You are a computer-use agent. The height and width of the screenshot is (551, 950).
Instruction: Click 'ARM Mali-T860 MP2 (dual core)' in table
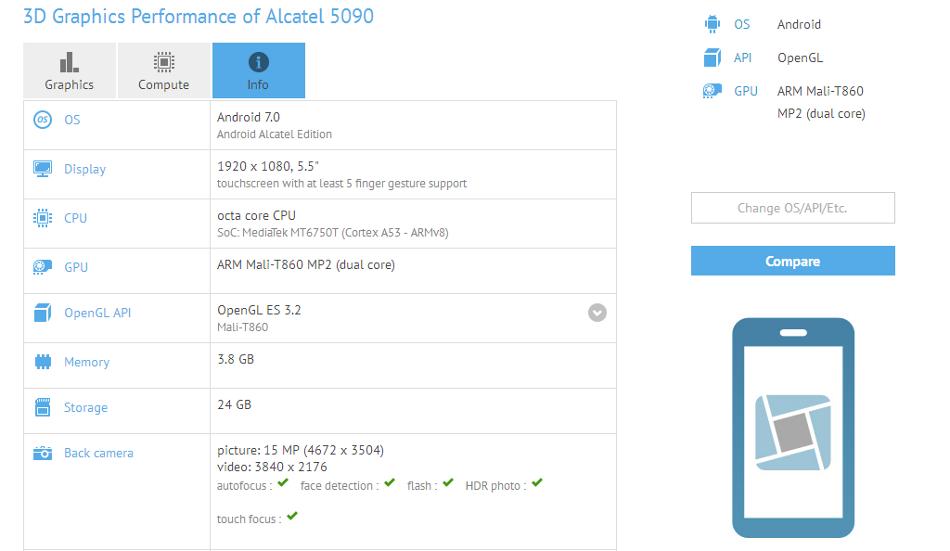point(306,265)
